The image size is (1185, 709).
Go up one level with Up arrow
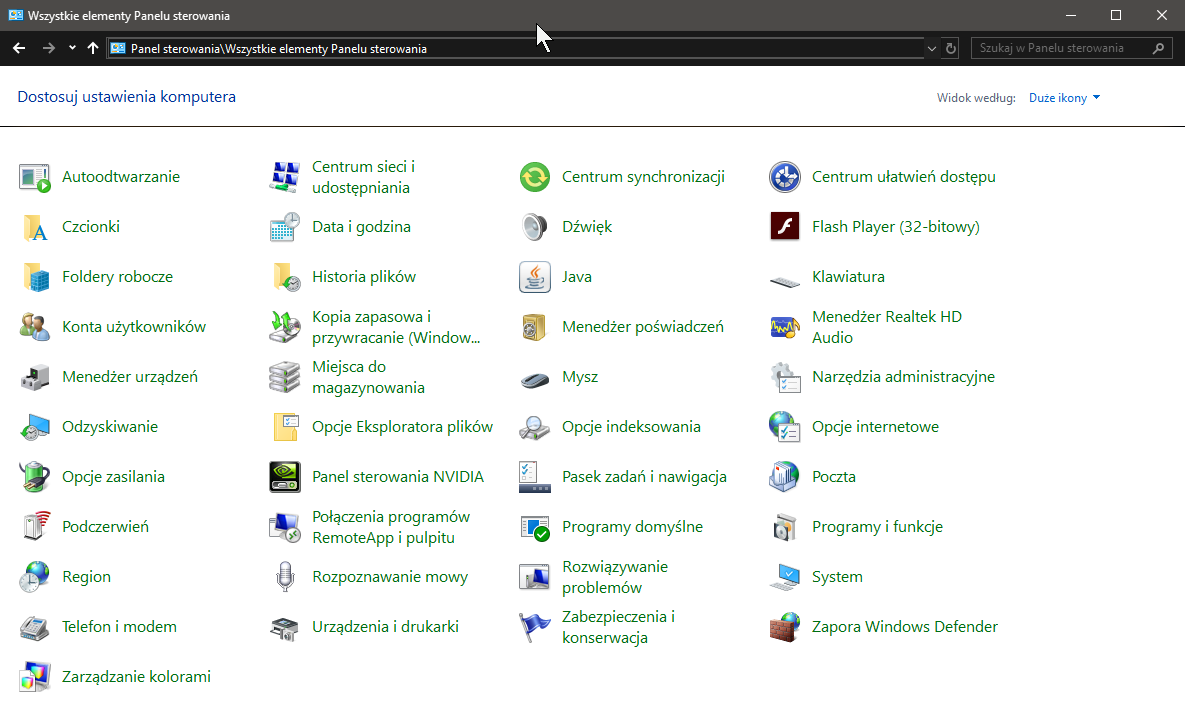(x=93, y=48)
